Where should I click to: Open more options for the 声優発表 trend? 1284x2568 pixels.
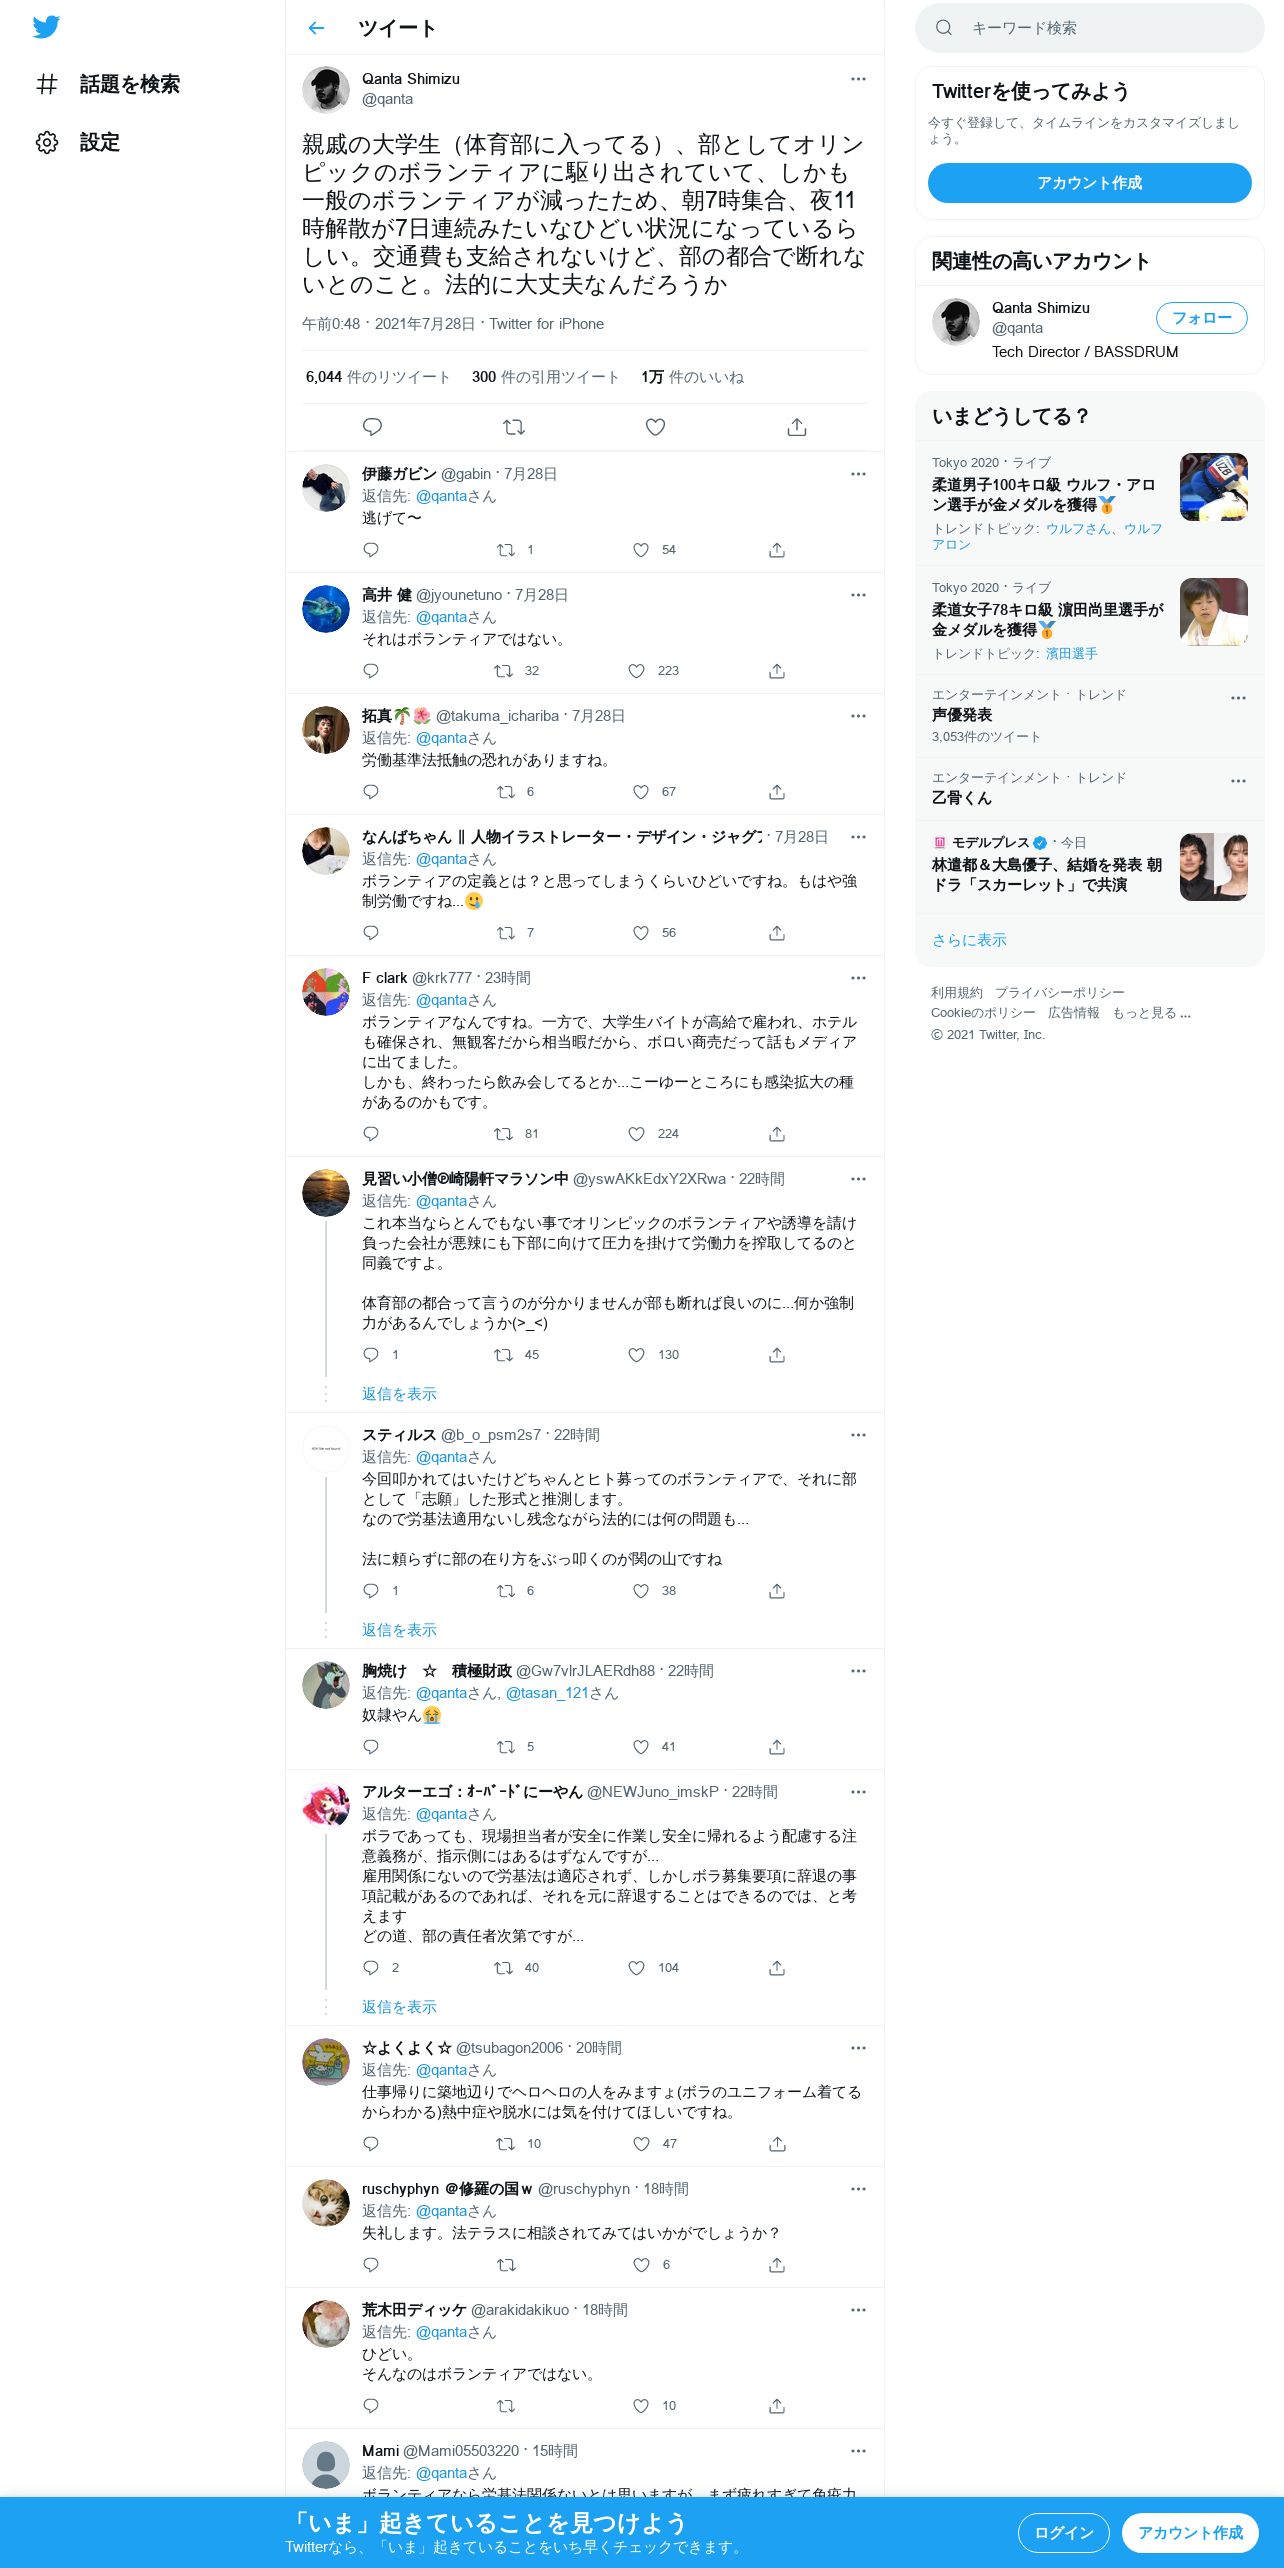pyautogui.click(x=1238, y=698)
